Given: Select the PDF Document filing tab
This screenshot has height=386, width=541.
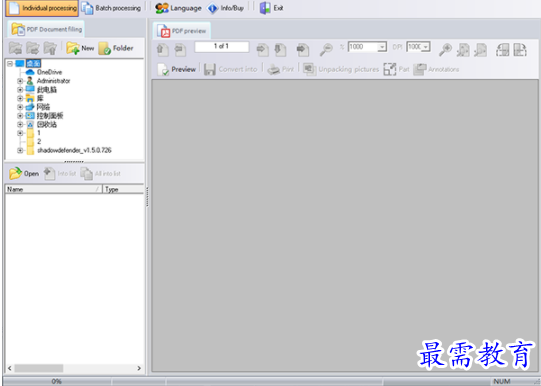Looking at the screenshot, I should (46, 29).
